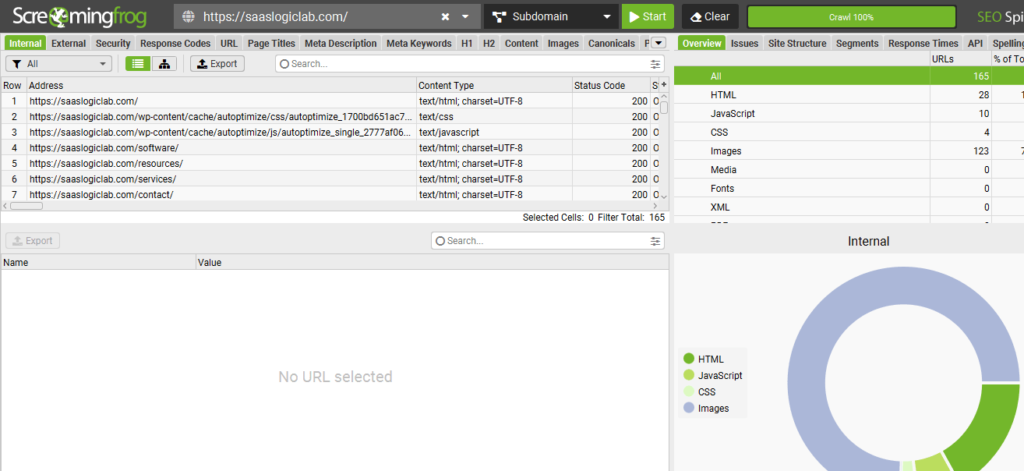1024x471 pixels.
Task: Open the Security tab
Action: coord(113,43)
